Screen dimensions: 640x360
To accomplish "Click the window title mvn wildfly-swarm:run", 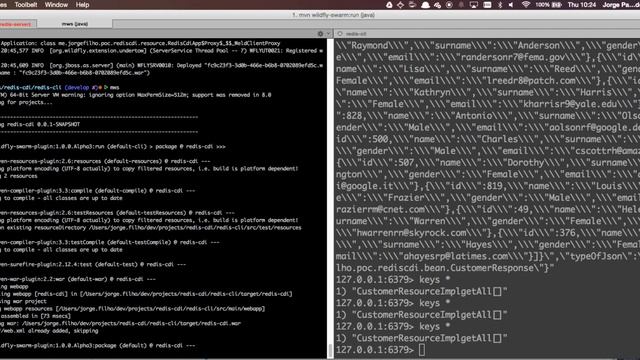I will point(333,15).
